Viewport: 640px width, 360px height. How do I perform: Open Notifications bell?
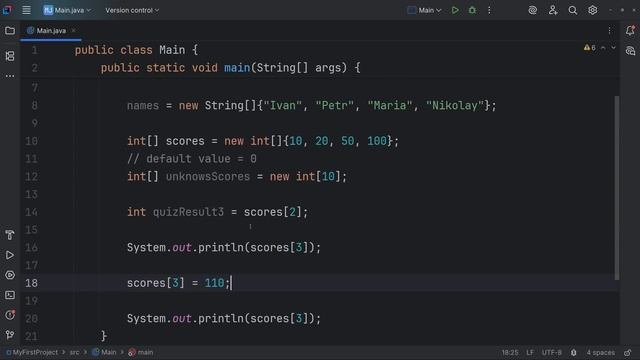pos(630,31)
